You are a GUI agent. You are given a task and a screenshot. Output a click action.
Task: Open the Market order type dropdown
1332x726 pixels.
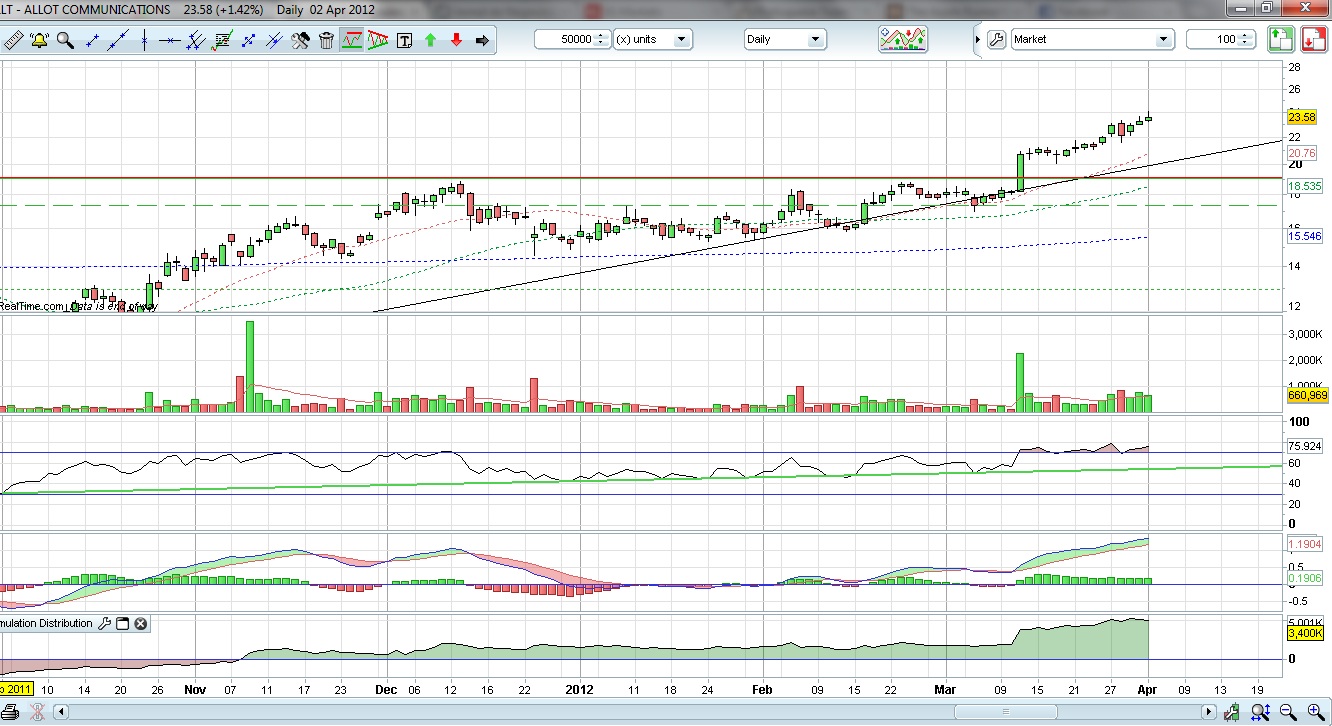(x=1092, y=39)
